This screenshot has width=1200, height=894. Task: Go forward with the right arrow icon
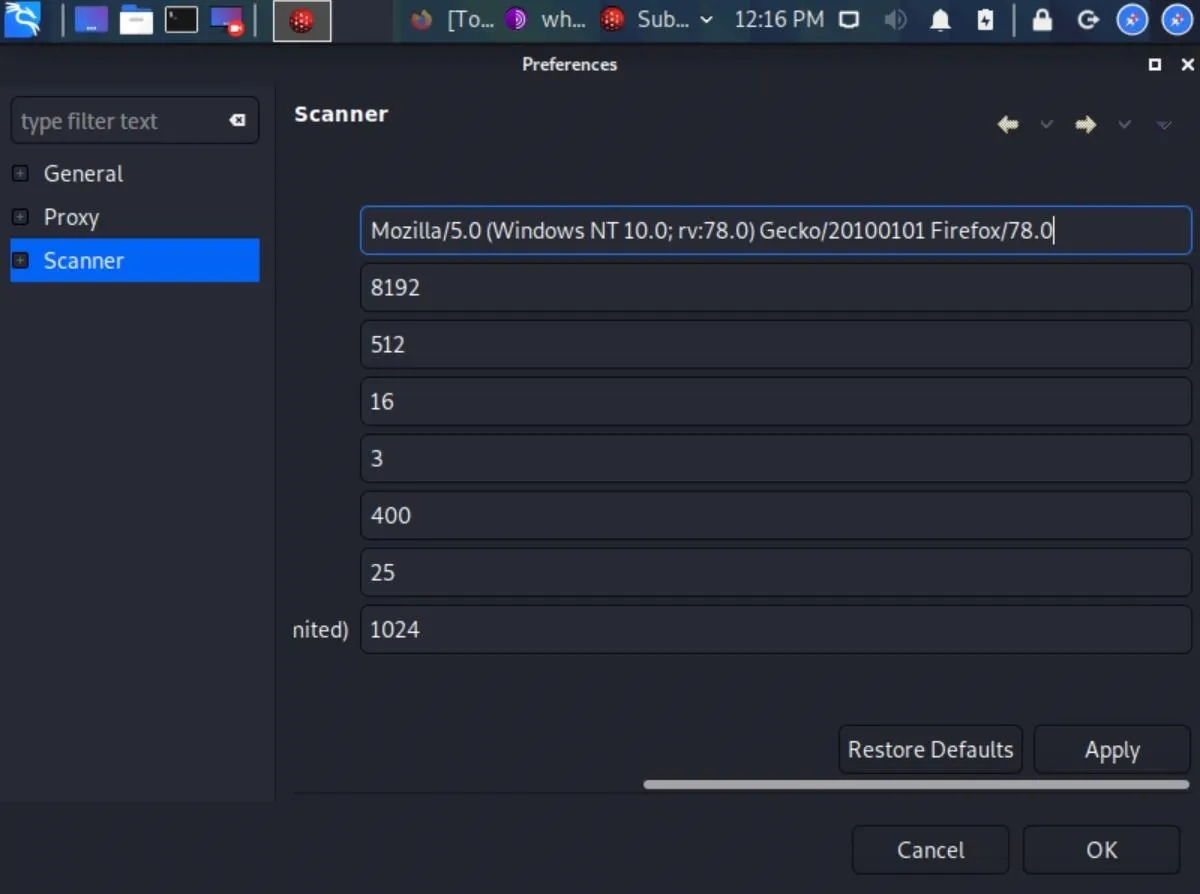click(1086, 124)
